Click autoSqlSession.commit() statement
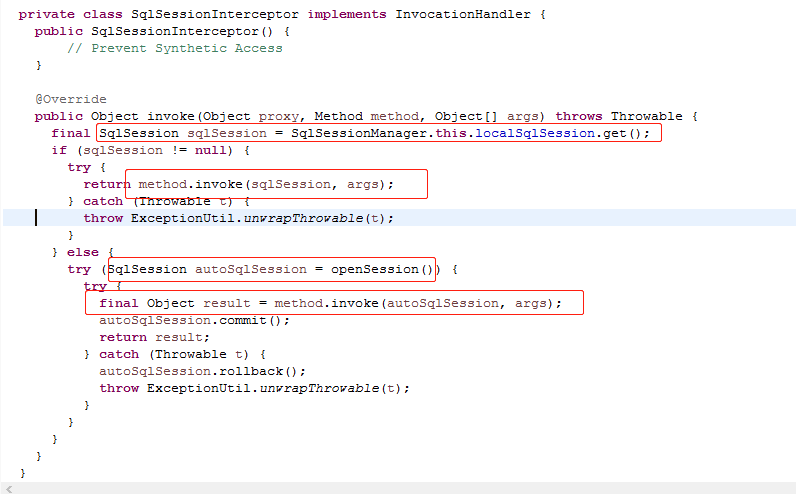 pyautogui.click(x=194, y=320)
